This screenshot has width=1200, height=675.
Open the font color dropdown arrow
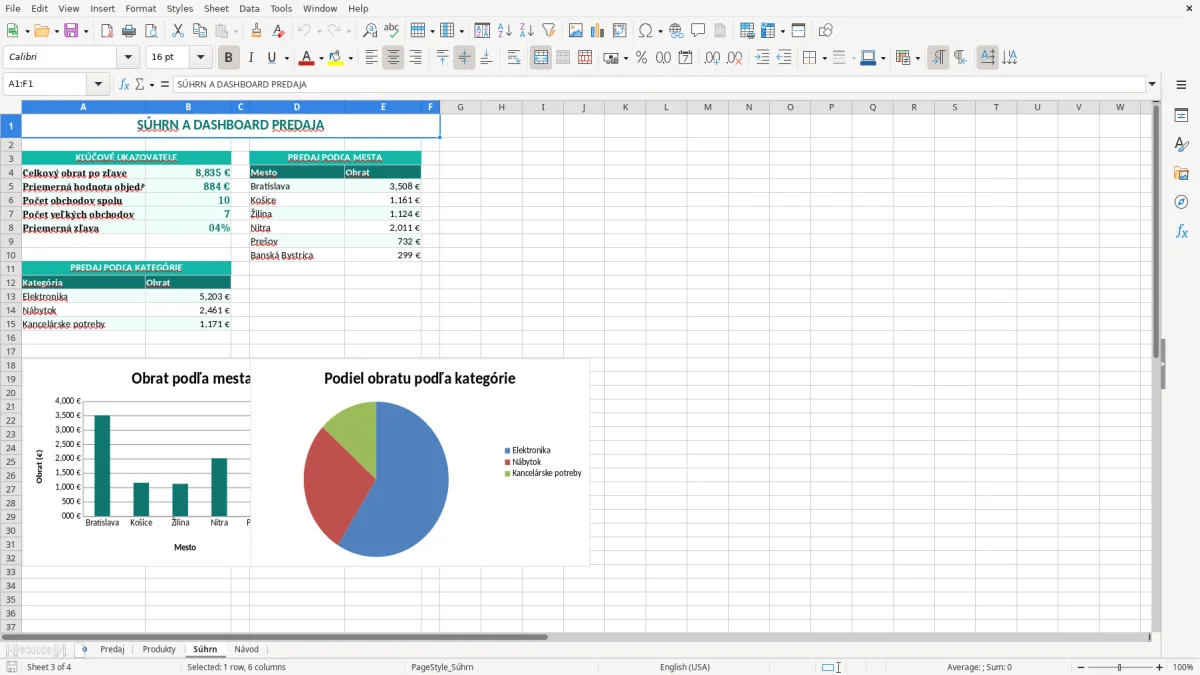point(320,58)
